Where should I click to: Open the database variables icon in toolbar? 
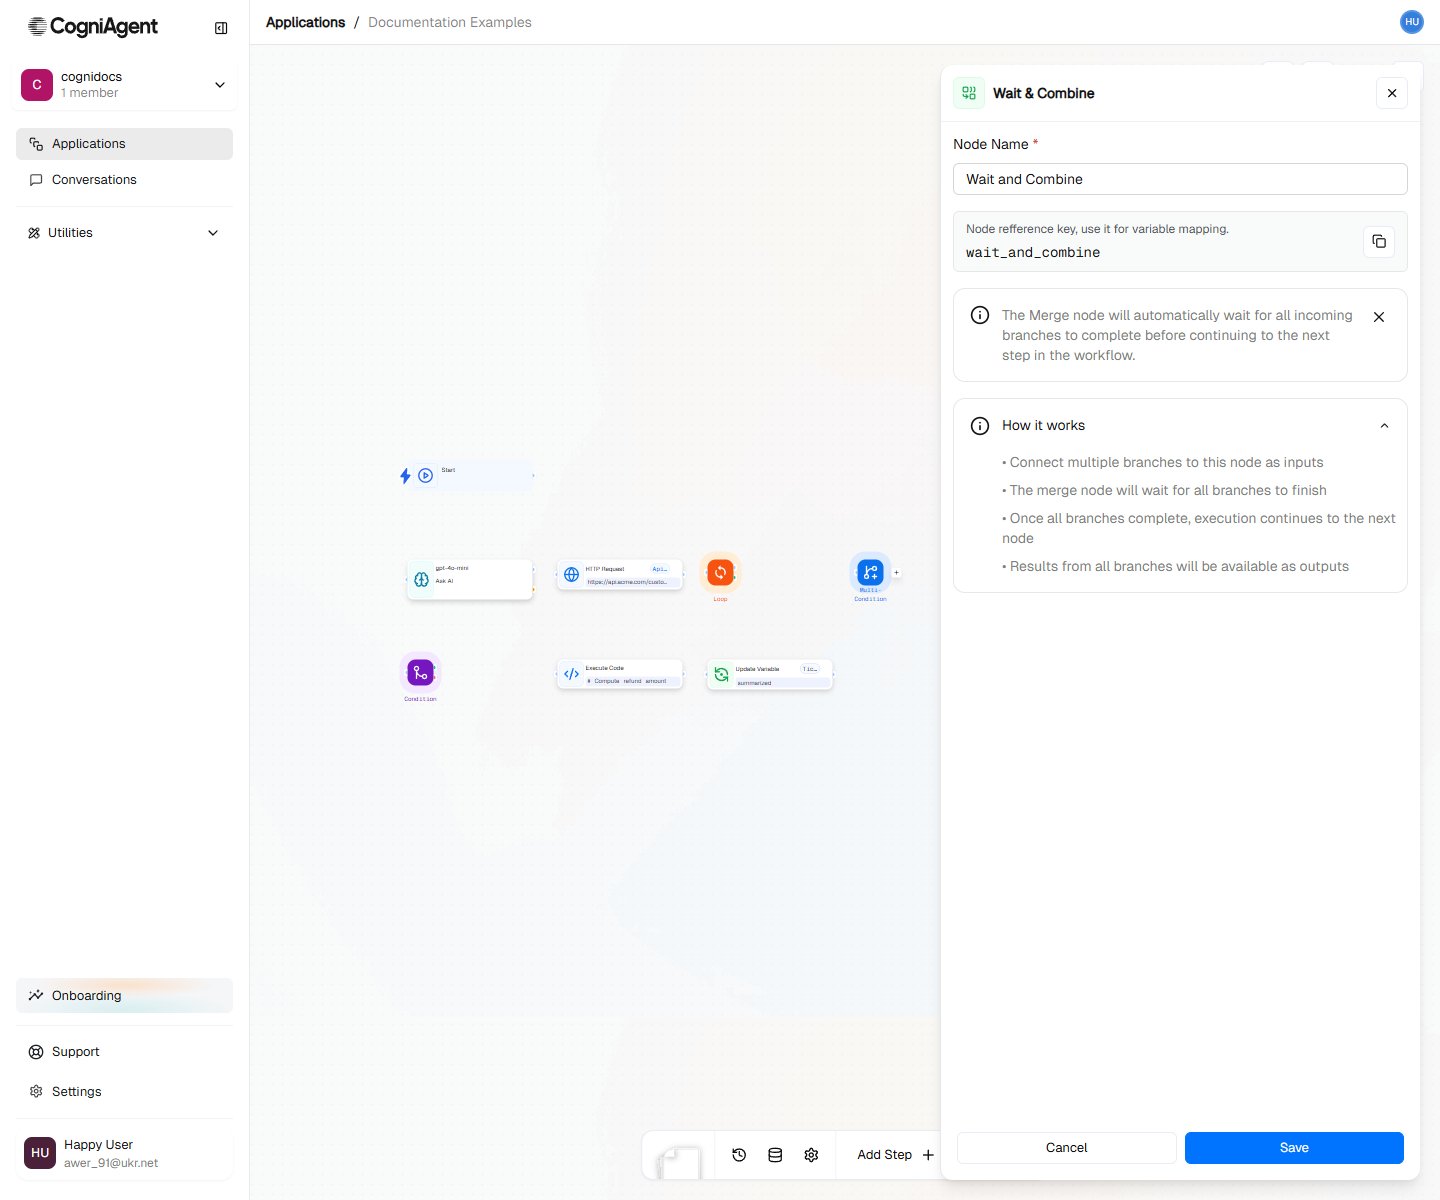tap(775, 1155)
